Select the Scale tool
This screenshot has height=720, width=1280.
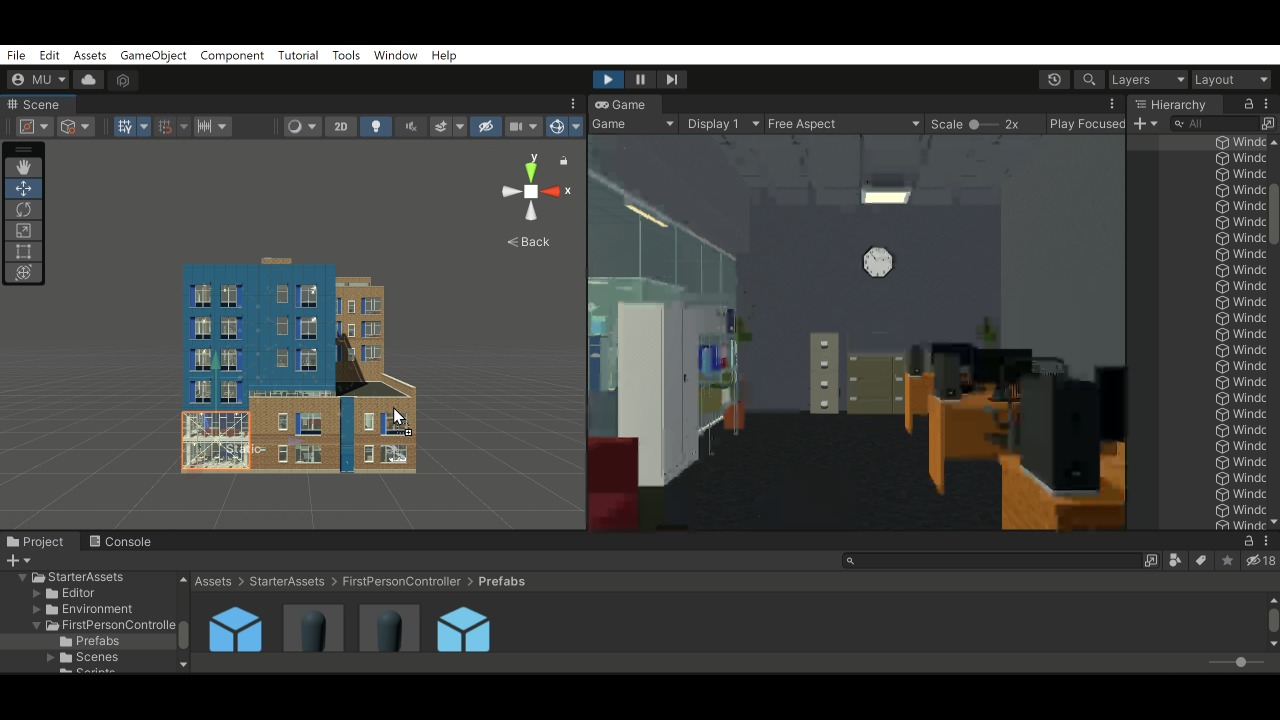tap(23, 230)
